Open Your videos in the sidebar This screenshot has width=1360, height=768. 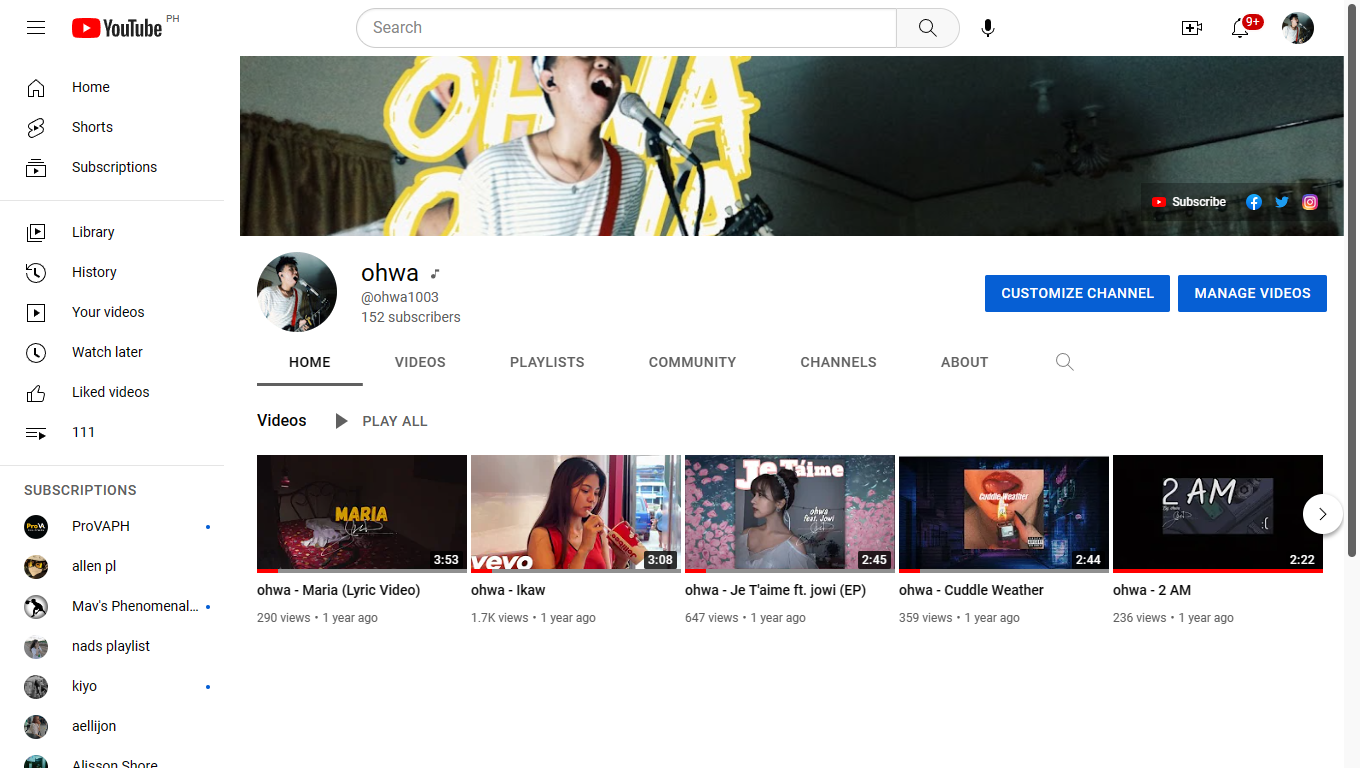[112, 312]
